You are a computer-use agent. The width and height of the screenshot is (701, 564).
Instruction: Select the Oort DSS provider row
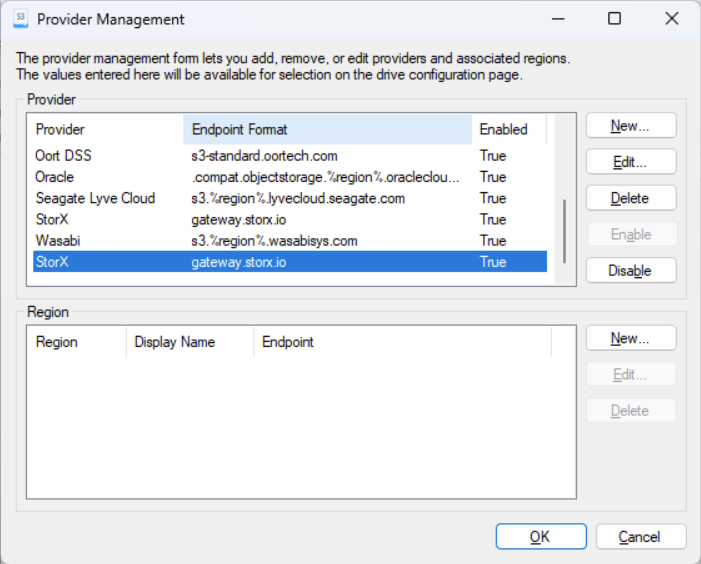pyautogui.click(x=290, y=156)
